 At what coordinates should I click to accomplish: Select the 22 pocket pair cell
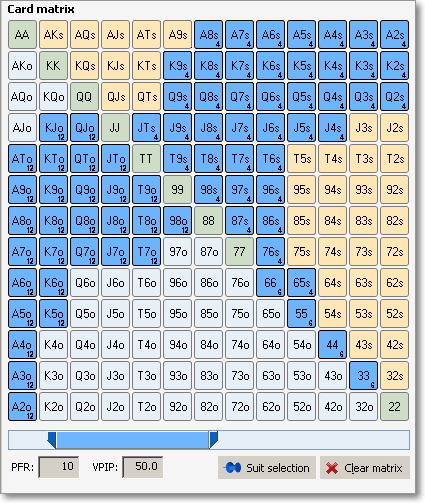tap(394, 407)
